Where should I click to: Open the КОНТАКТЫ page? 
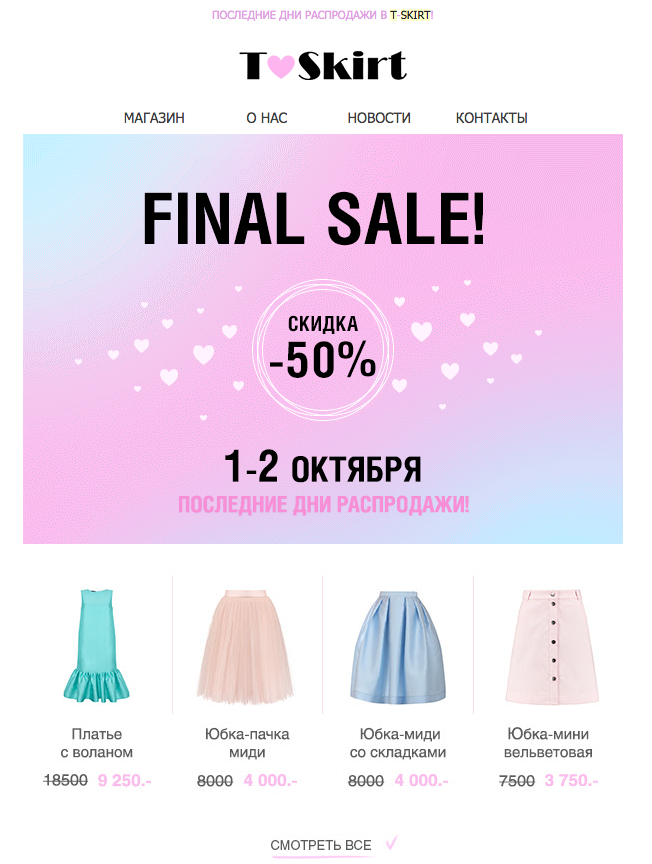[x=492, y=118]
